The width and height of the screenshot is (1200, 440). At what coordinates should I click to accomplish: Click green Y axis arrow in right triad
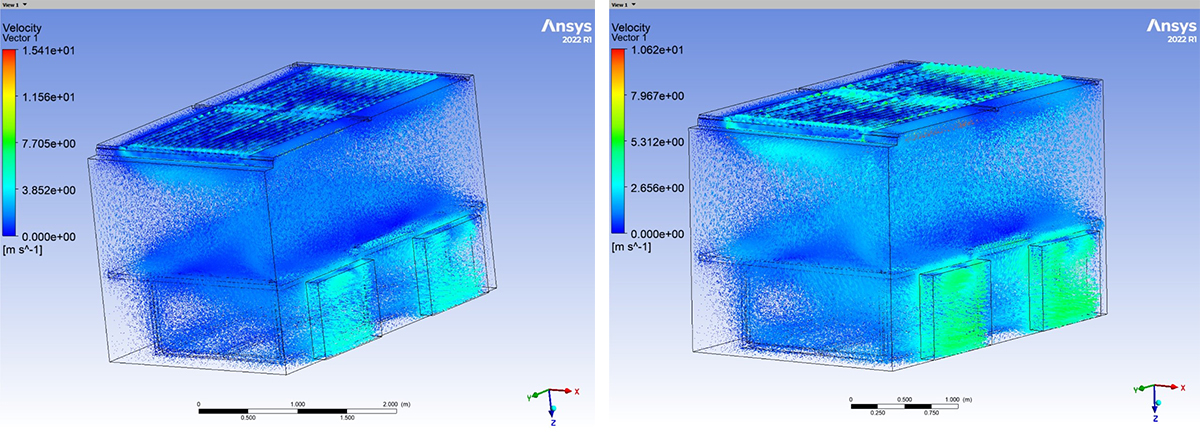[x=1141, y=388]
